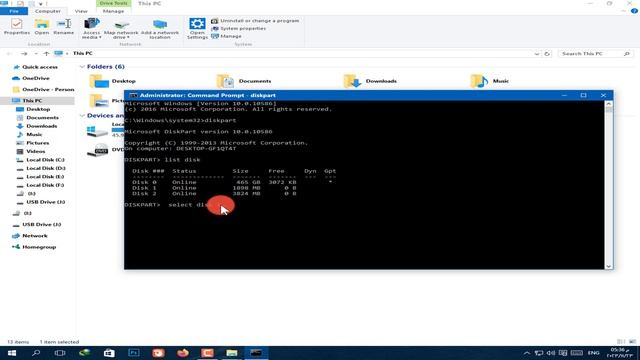Click Manage in the System group
Image resolution: width=640 pixels, height=360 pixels.
tap(227, 36)
